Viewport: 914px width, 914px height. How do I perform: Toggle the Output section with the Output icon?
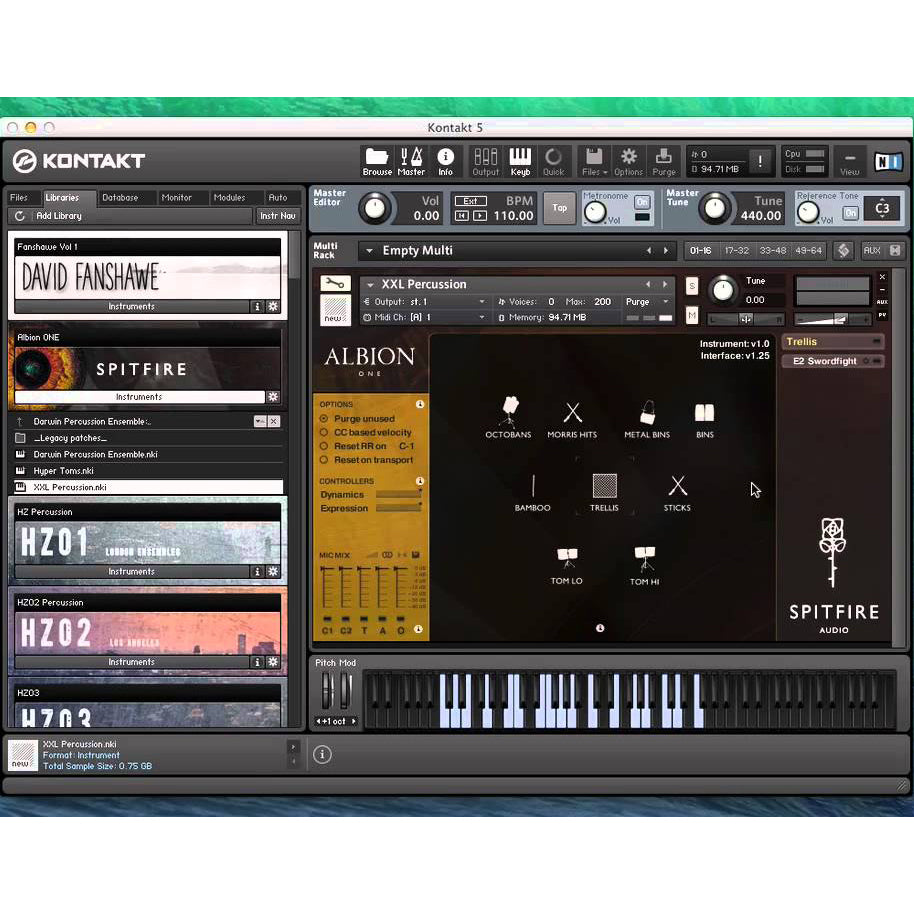(485, 158)
